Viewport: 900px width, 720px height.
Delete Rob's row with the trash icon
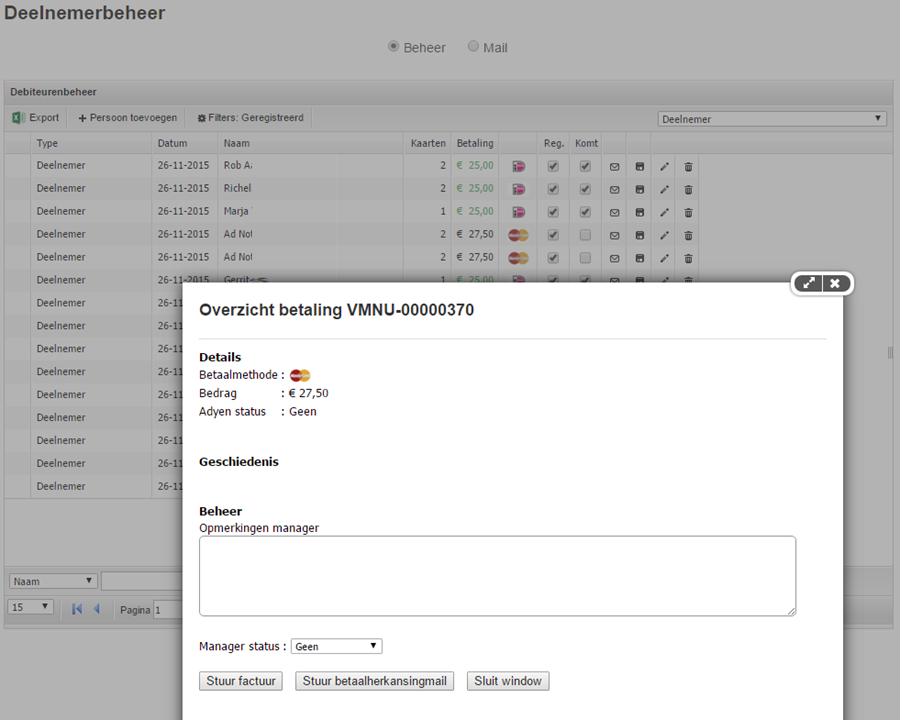(x=688, y=166)
